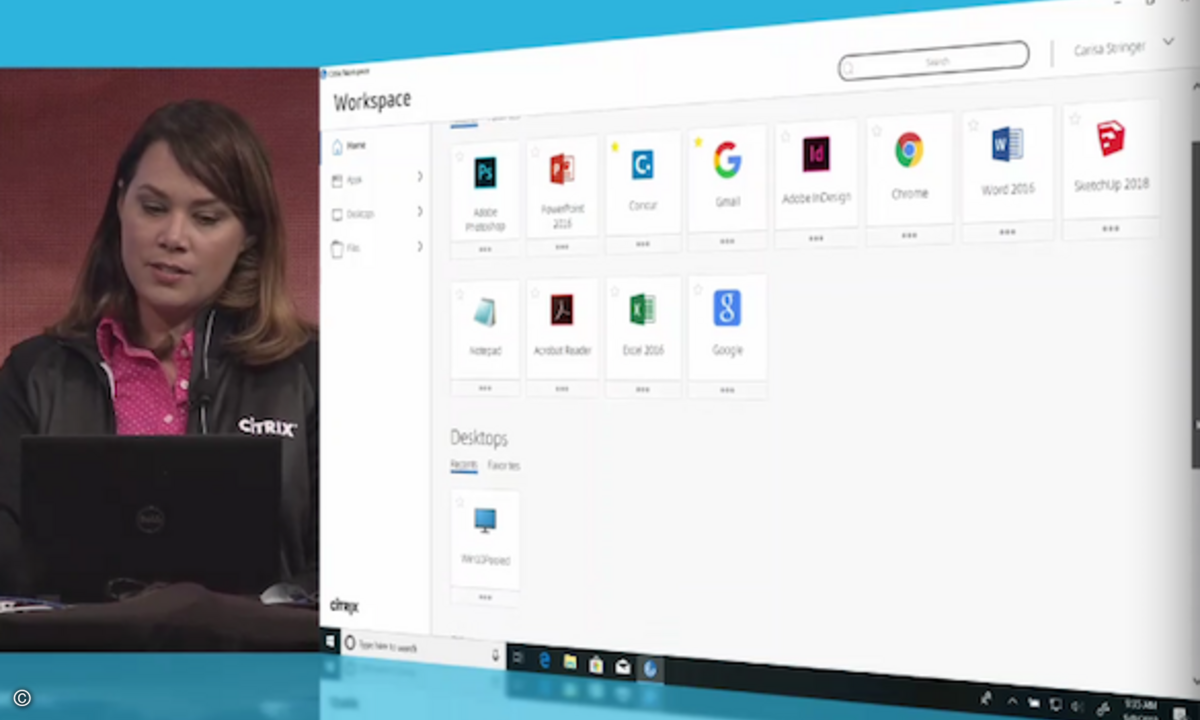Launch the Adobe Photoshop app icon
The height and width of the screenshot is (720, 1200).
coord(485,173)
